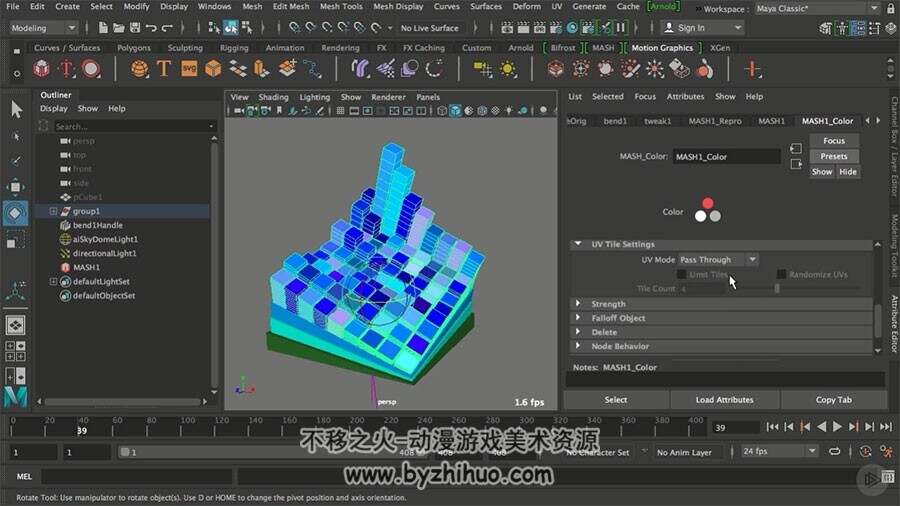Viewport: 900px width, 506px height.
Task: Click the four-view layout icon
Action: pyautogui.click(x=15, y=351)
